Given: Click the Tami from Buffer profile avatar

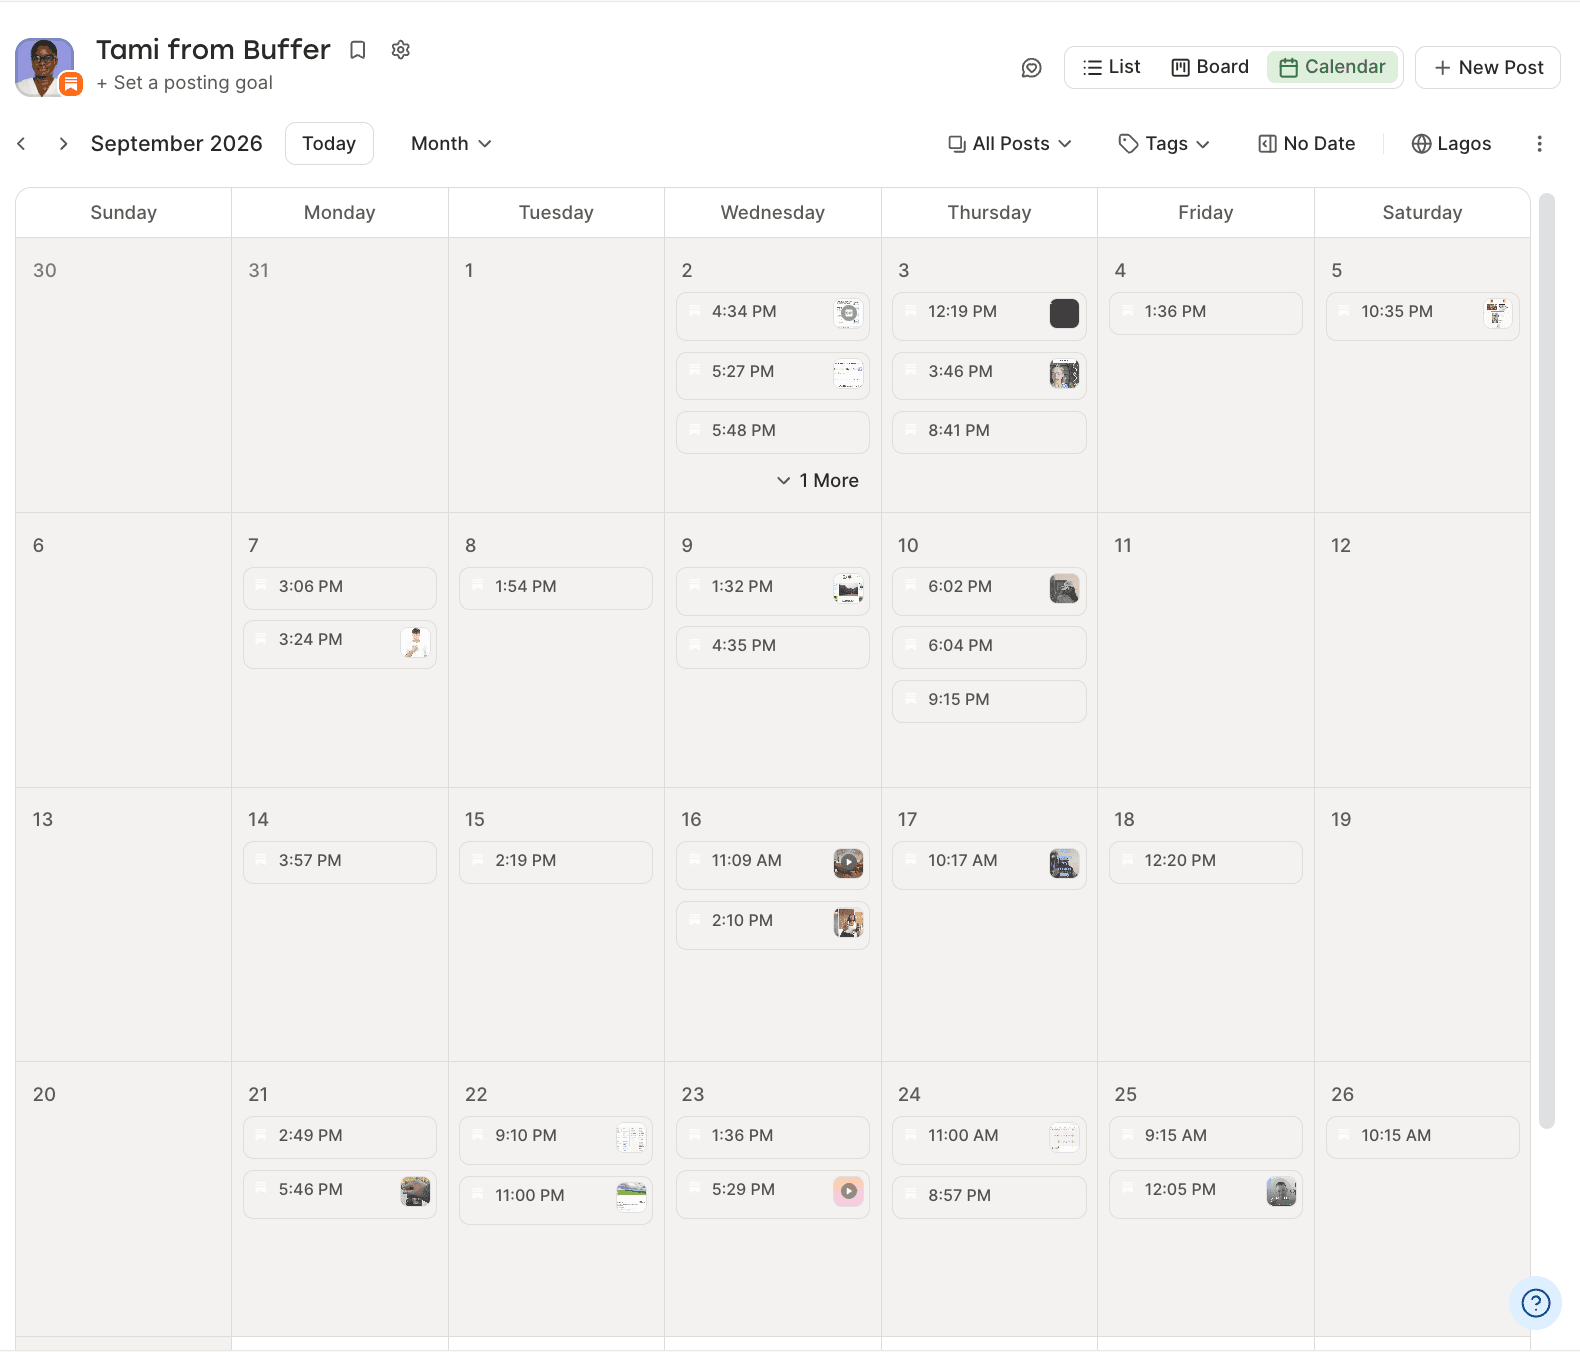Looking at the screenshot, I should click(45, 68).
